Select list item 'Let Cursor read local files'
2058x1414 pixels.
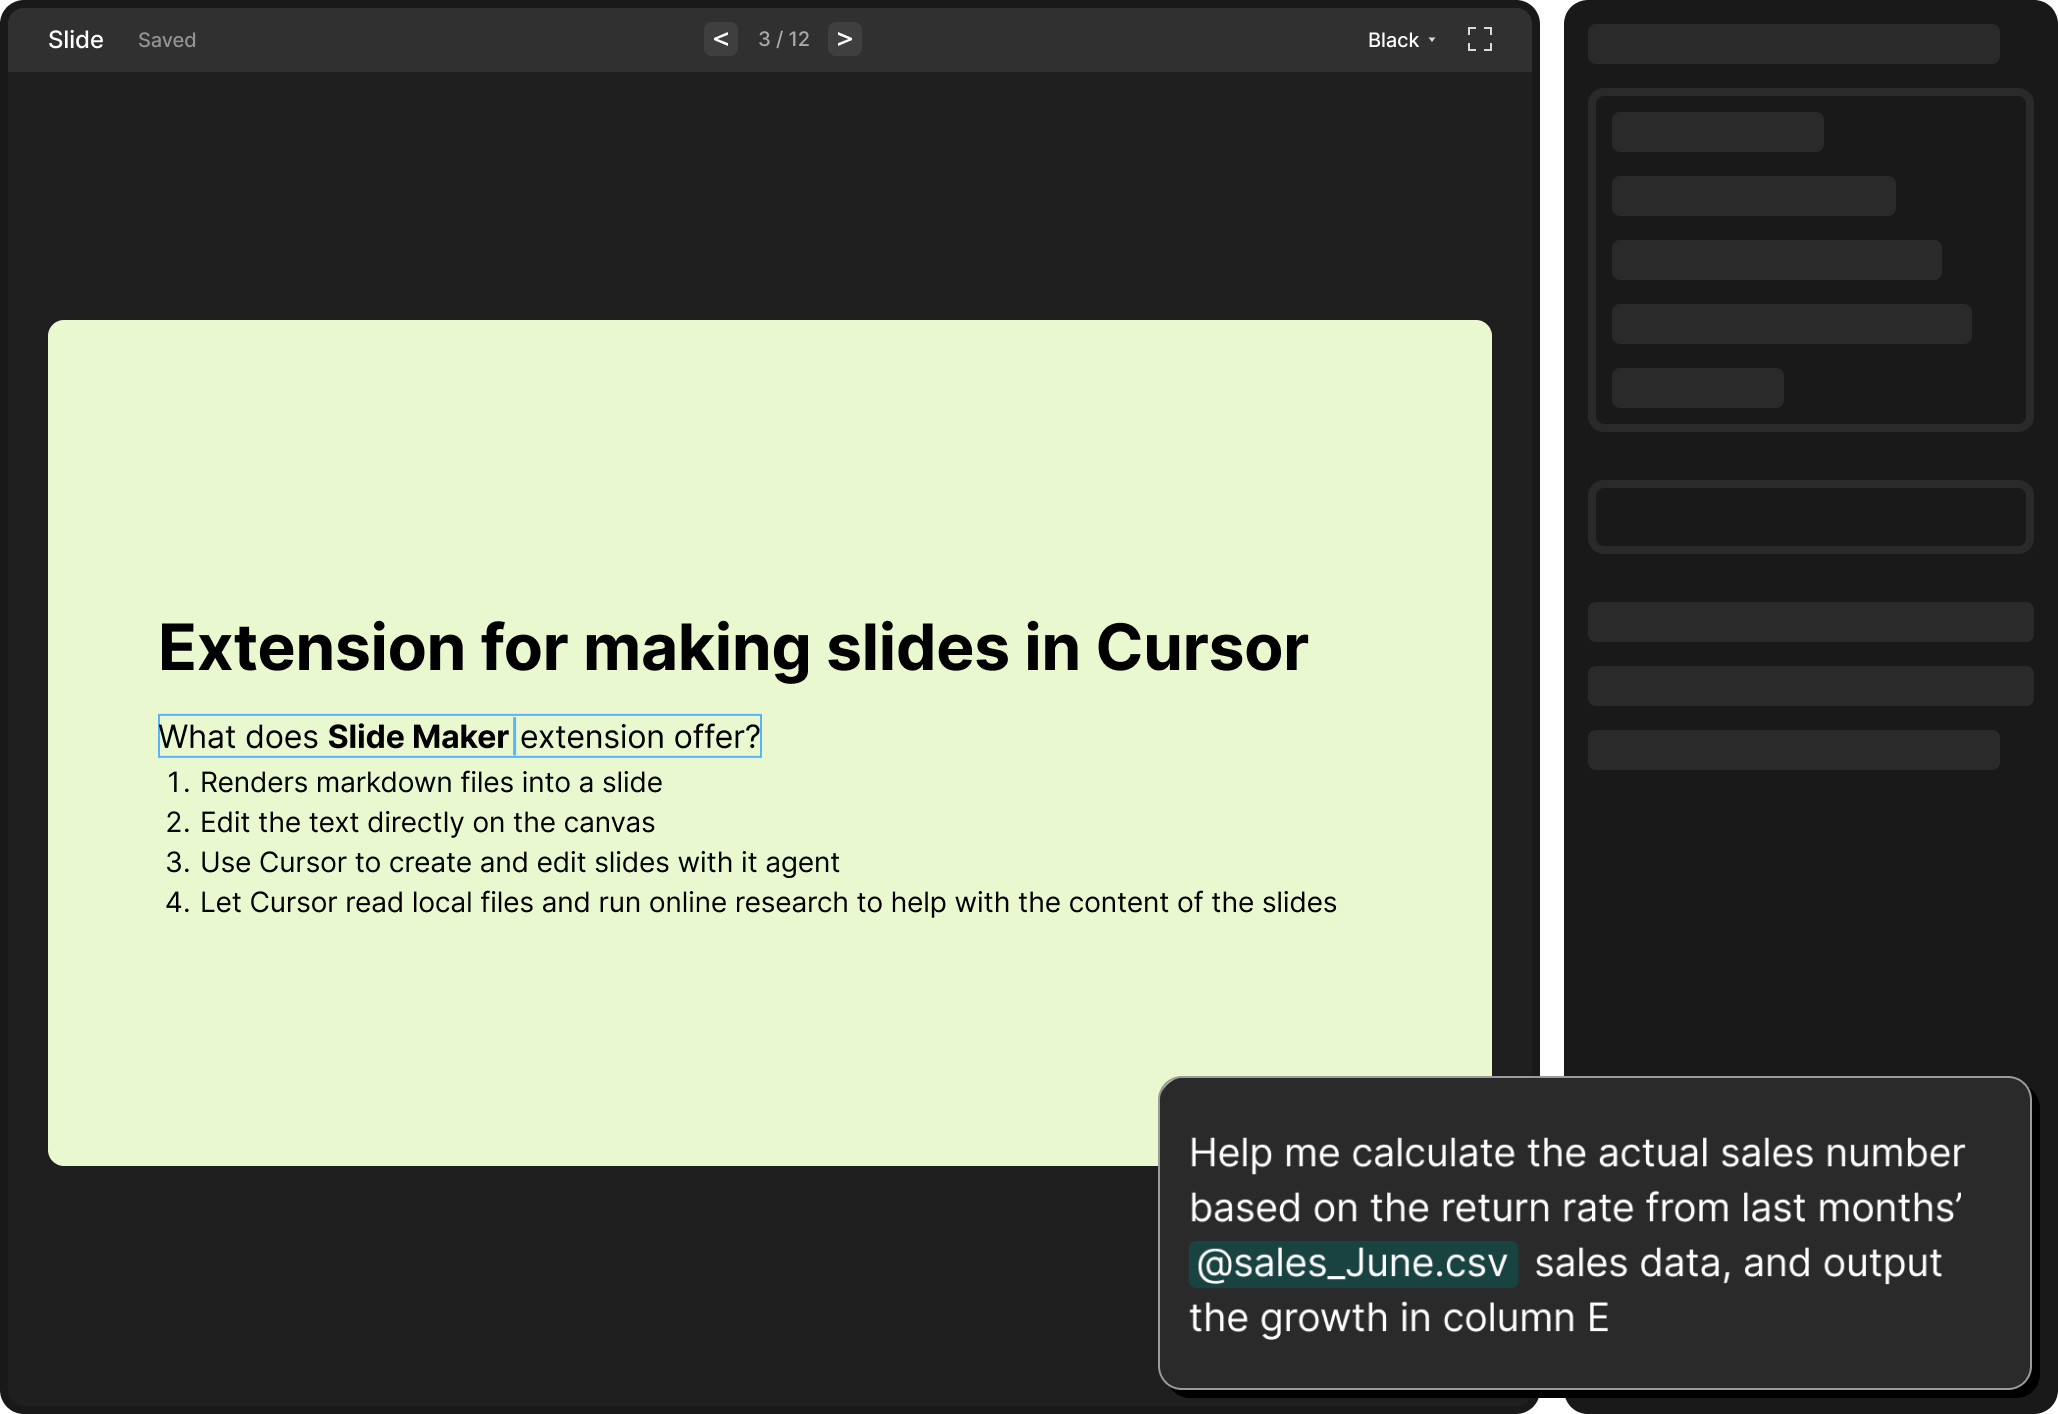click(768, 902)
